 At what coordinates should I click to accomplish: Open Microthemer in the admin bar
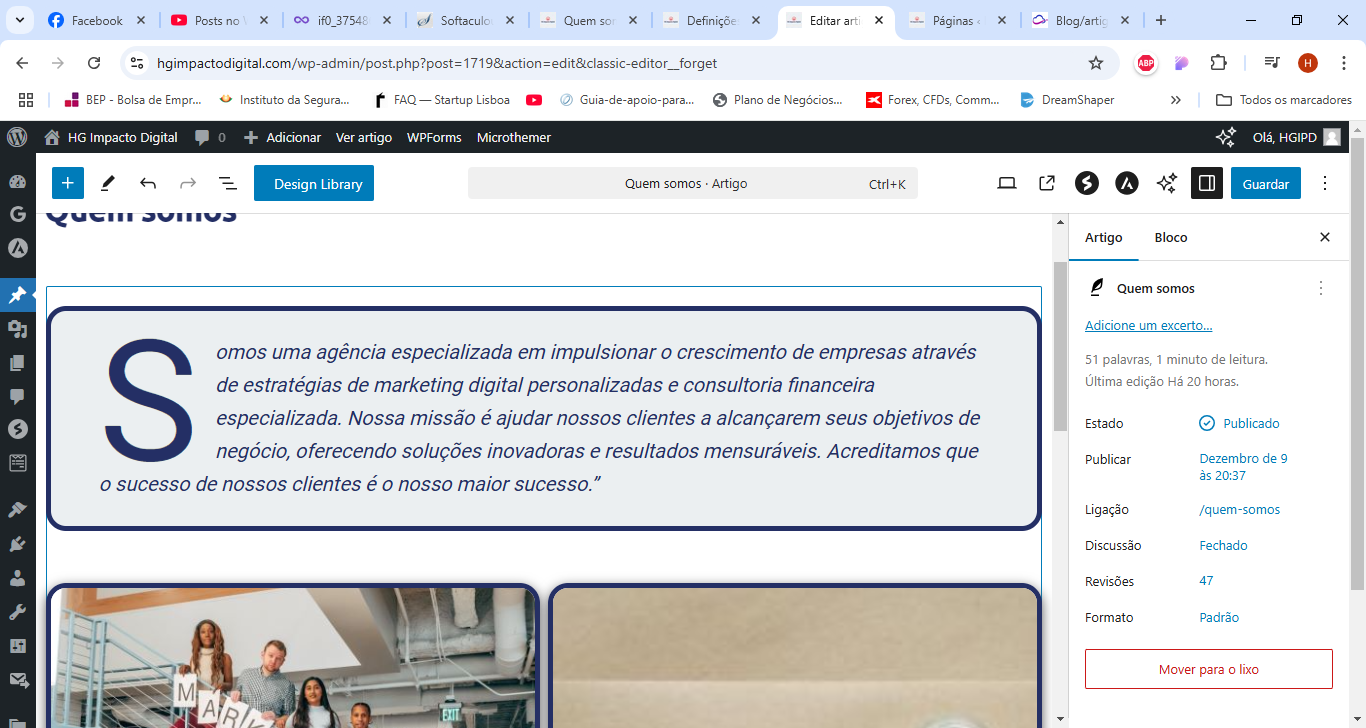[x=514, y=137]
